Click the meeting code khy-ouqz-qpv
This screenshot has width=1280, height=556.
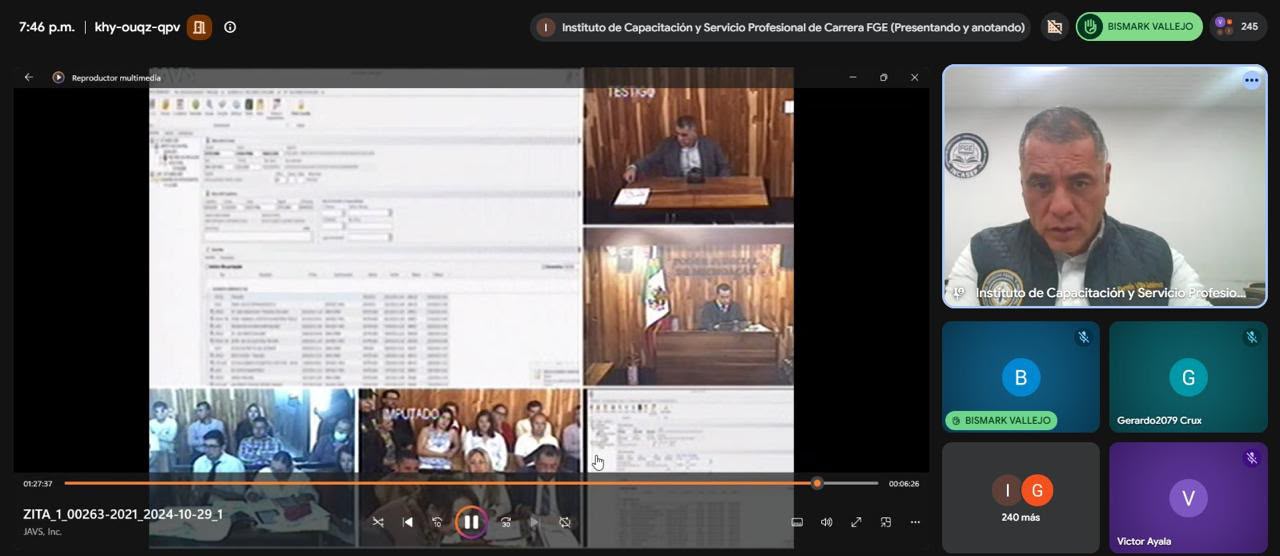tap(137, 27)
